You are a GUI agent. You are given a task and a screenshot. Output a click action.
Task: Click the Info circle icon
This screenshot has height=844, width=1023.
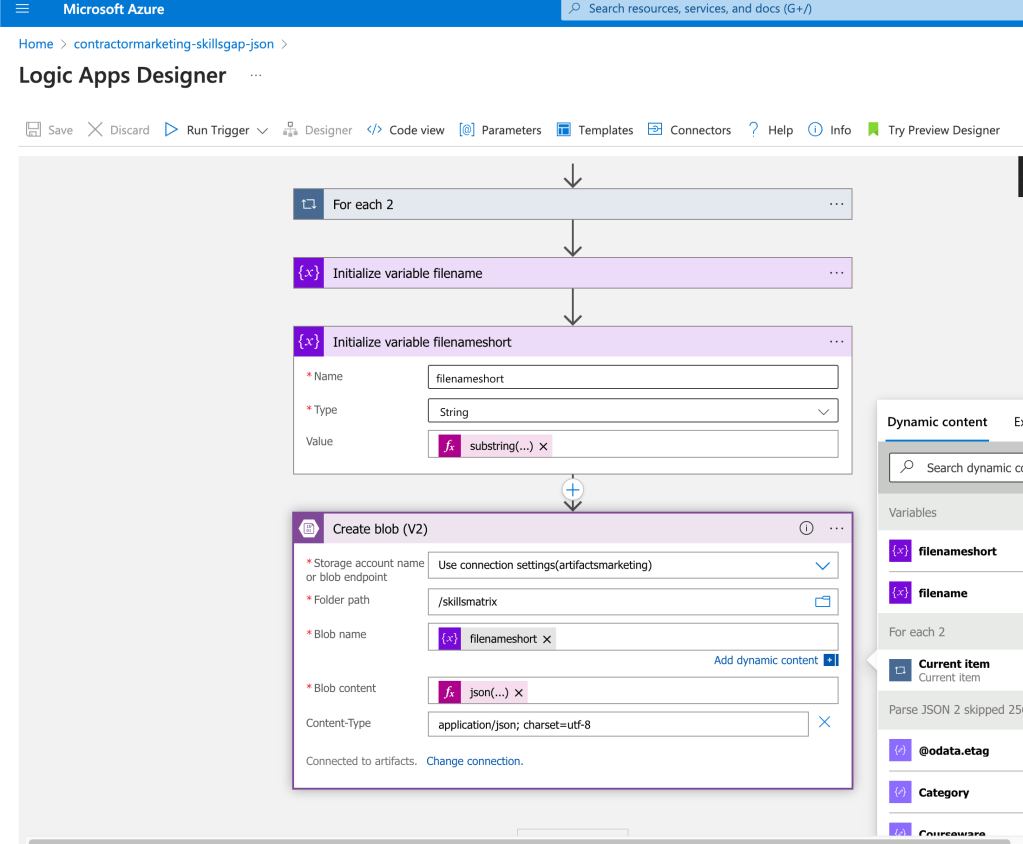(x=815, y=129)
